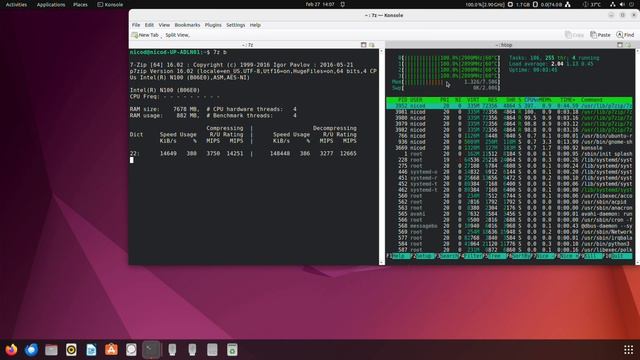Click the htop Swp usage meter
Viewport: 640px width, 360px height.
tap(446, 88)
